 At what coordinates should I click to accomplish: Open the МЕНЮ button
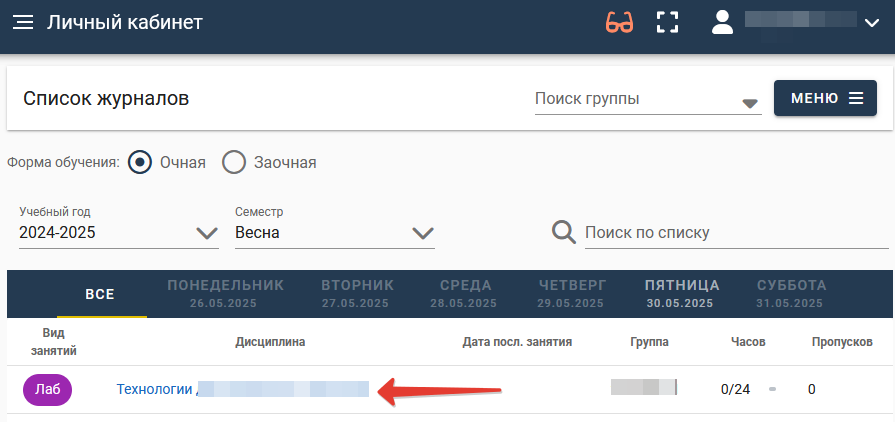[x=825, y=98]
